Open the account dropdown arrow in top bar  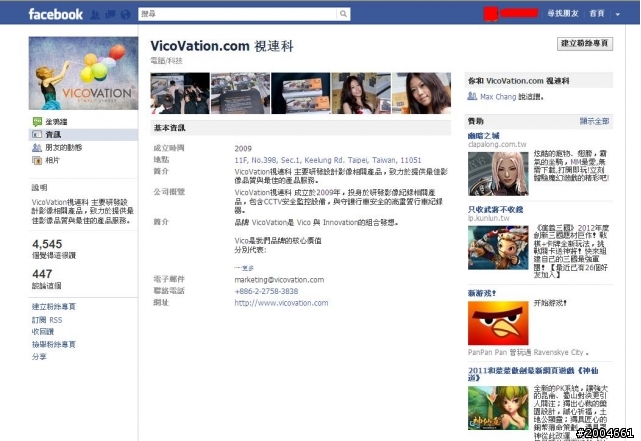click(x=618, y=14)
